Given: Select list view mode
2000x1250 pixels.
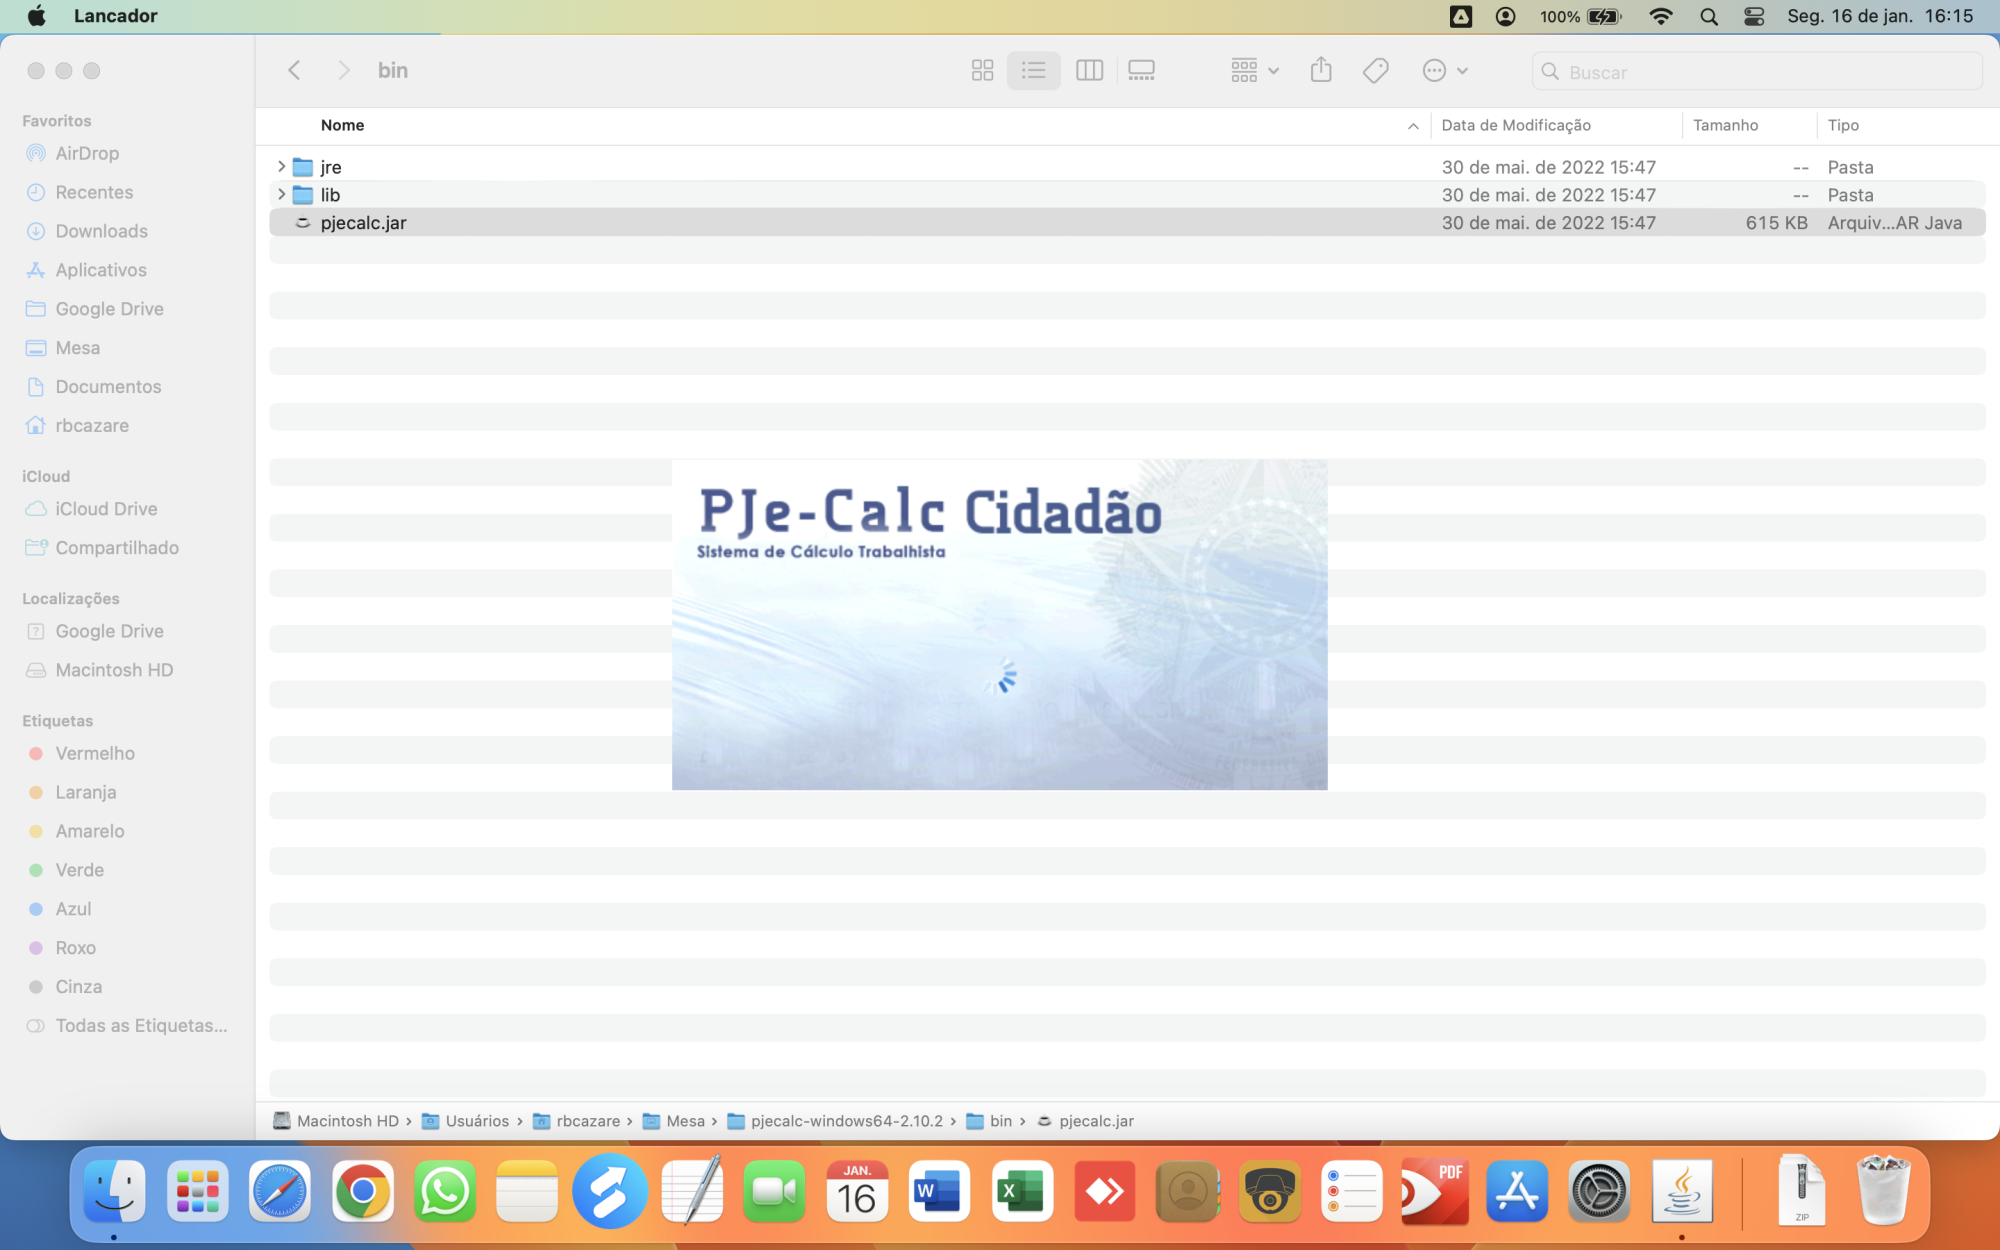Looking at the screenshot, I should point(1033,71).
